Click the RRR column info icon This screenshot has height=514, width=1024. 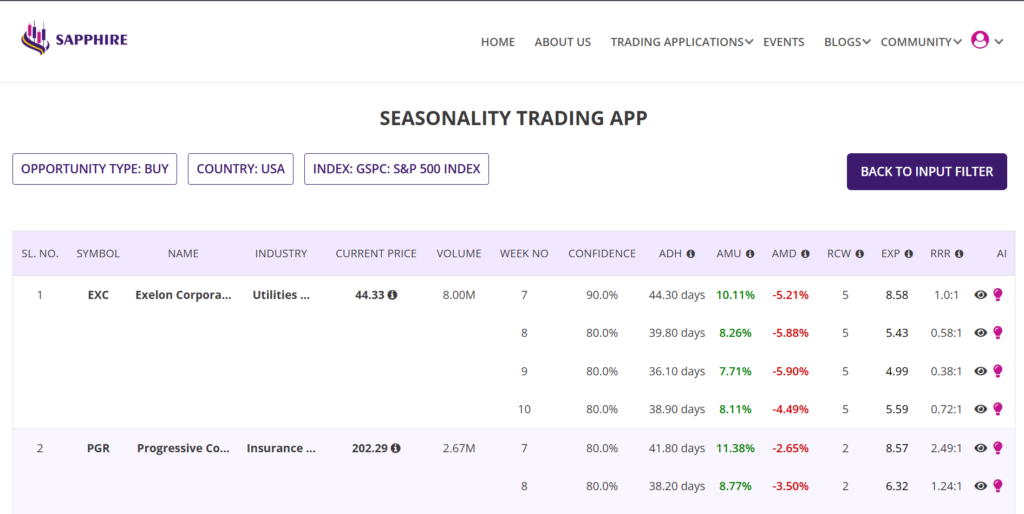point(958,254)
